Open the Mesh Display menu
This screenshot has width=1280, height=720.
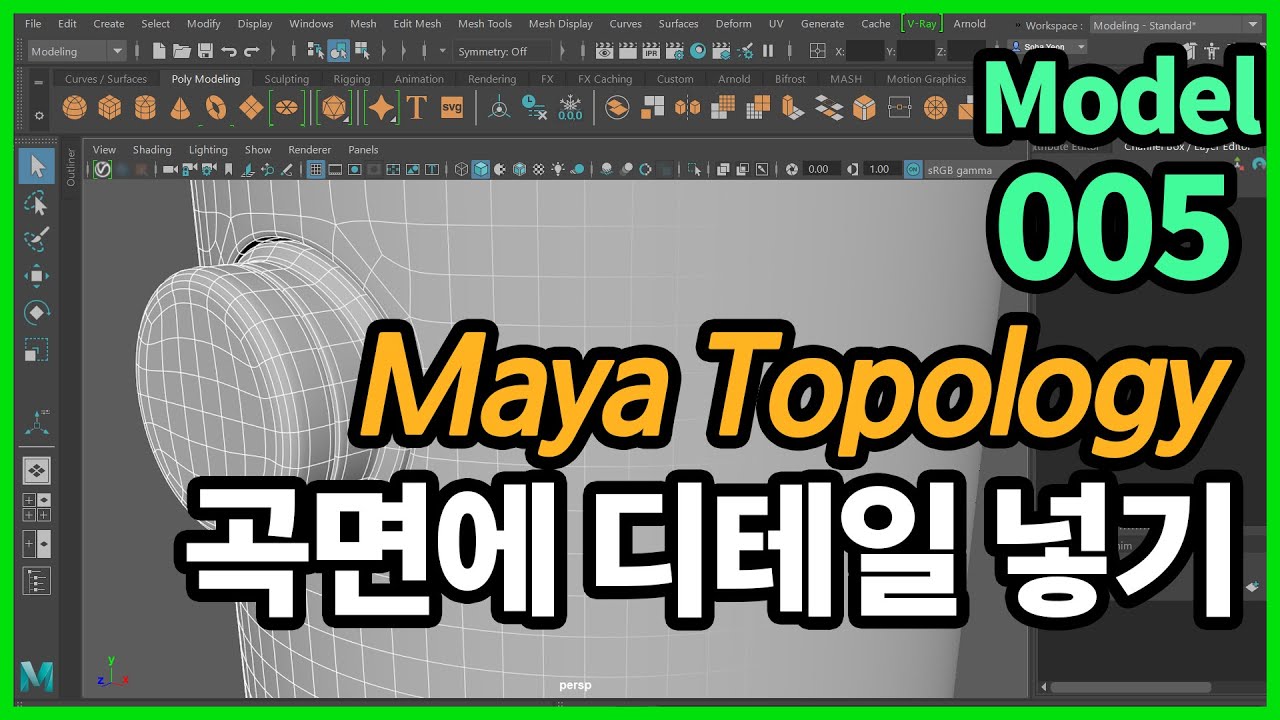pyautogui.click(x=561, y=24)
